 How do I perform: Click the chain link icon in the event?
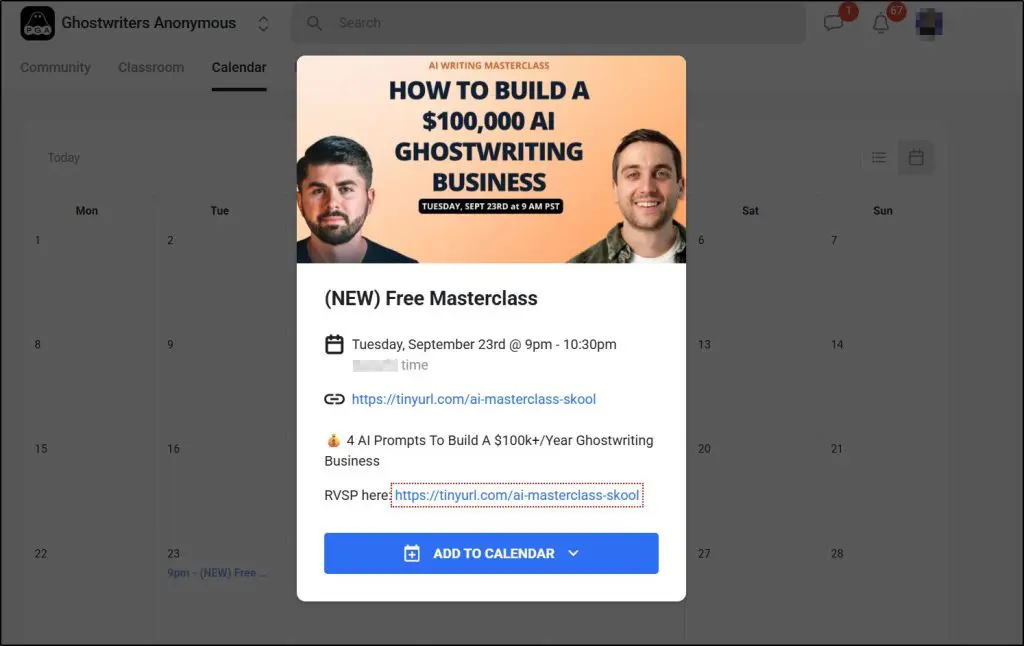click(x=334, y=399)
